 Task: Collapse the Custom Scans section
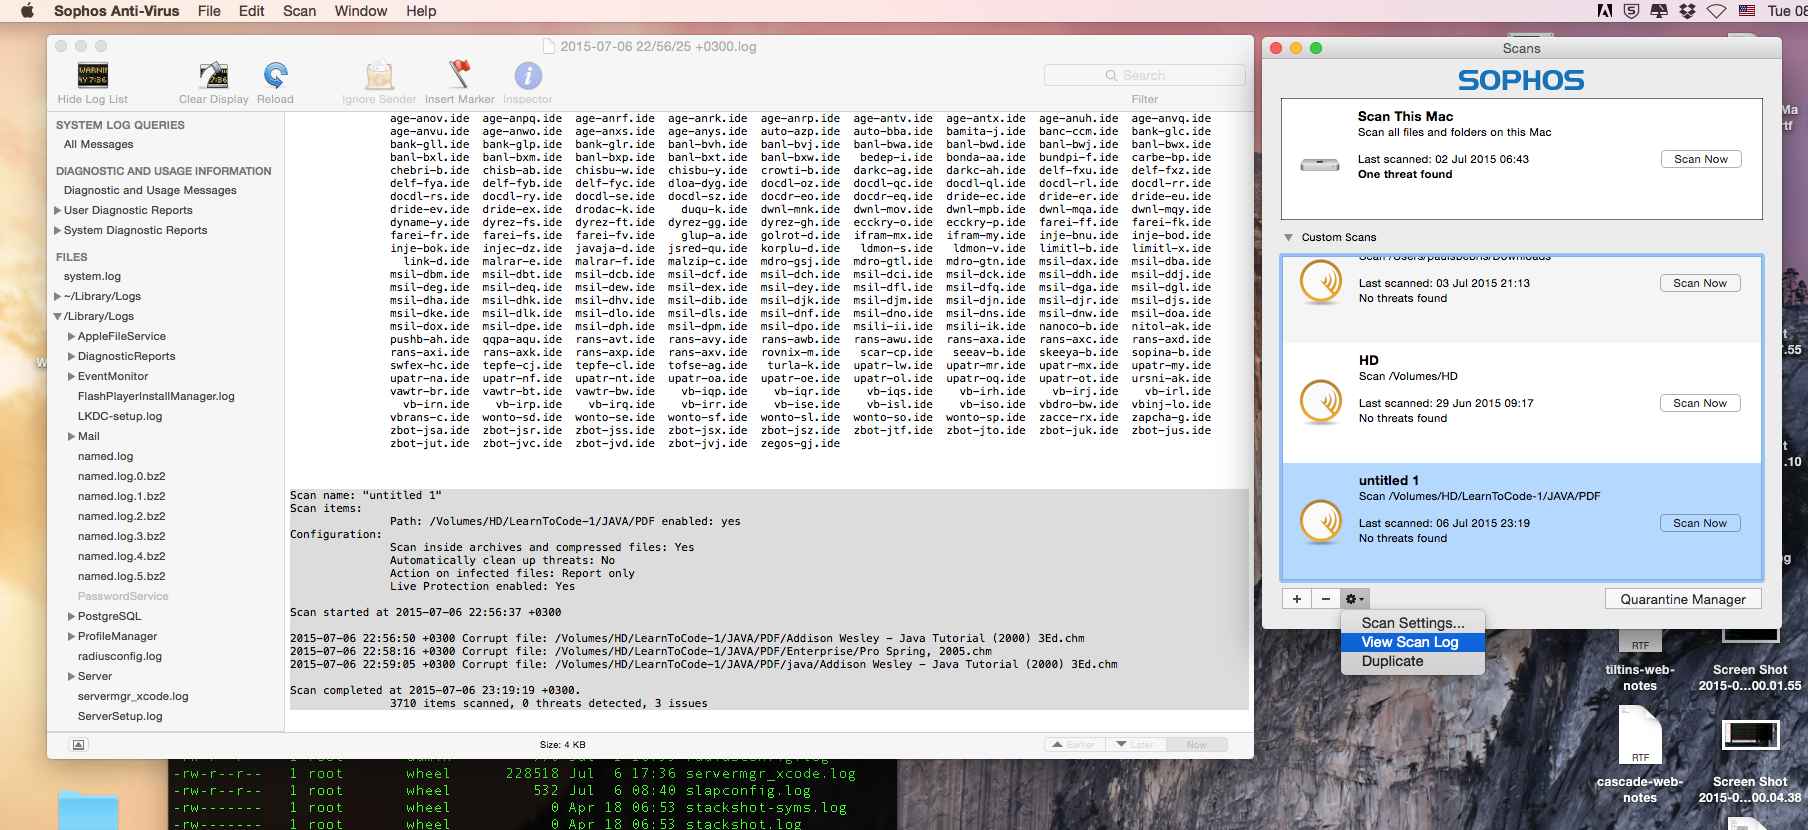(x=1288, y=237)
